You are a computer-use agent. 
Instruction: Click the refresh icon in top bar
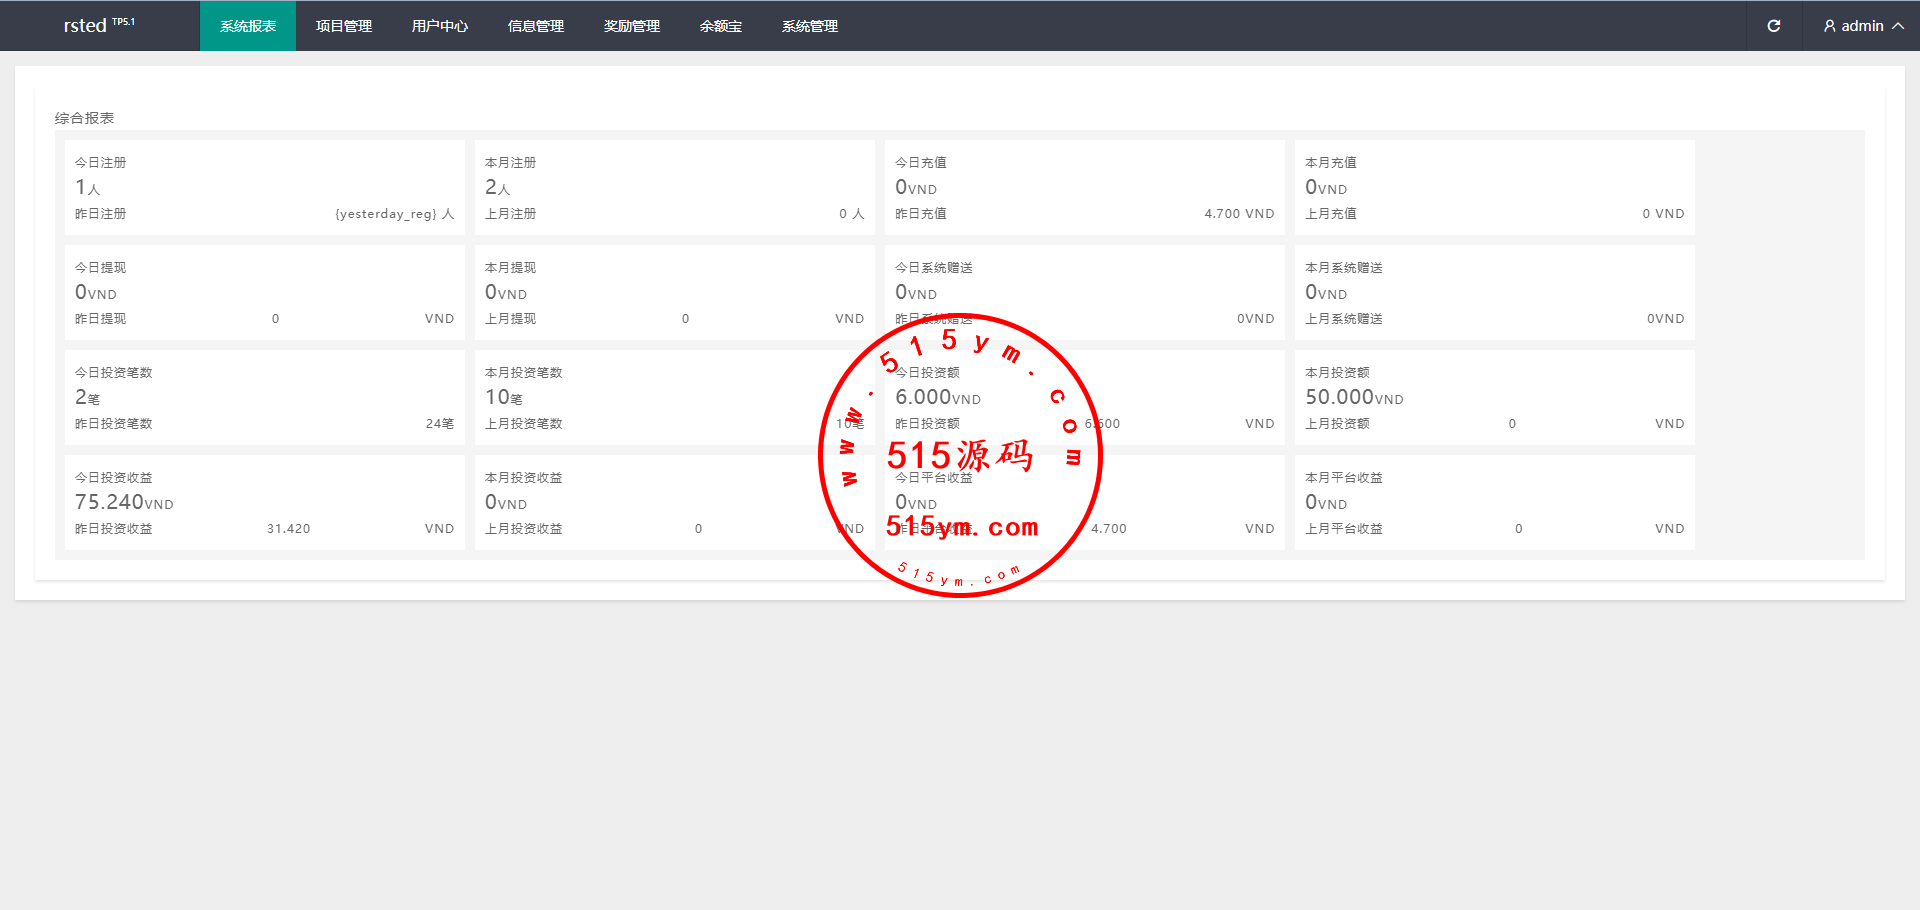[x=1773, y=26]
